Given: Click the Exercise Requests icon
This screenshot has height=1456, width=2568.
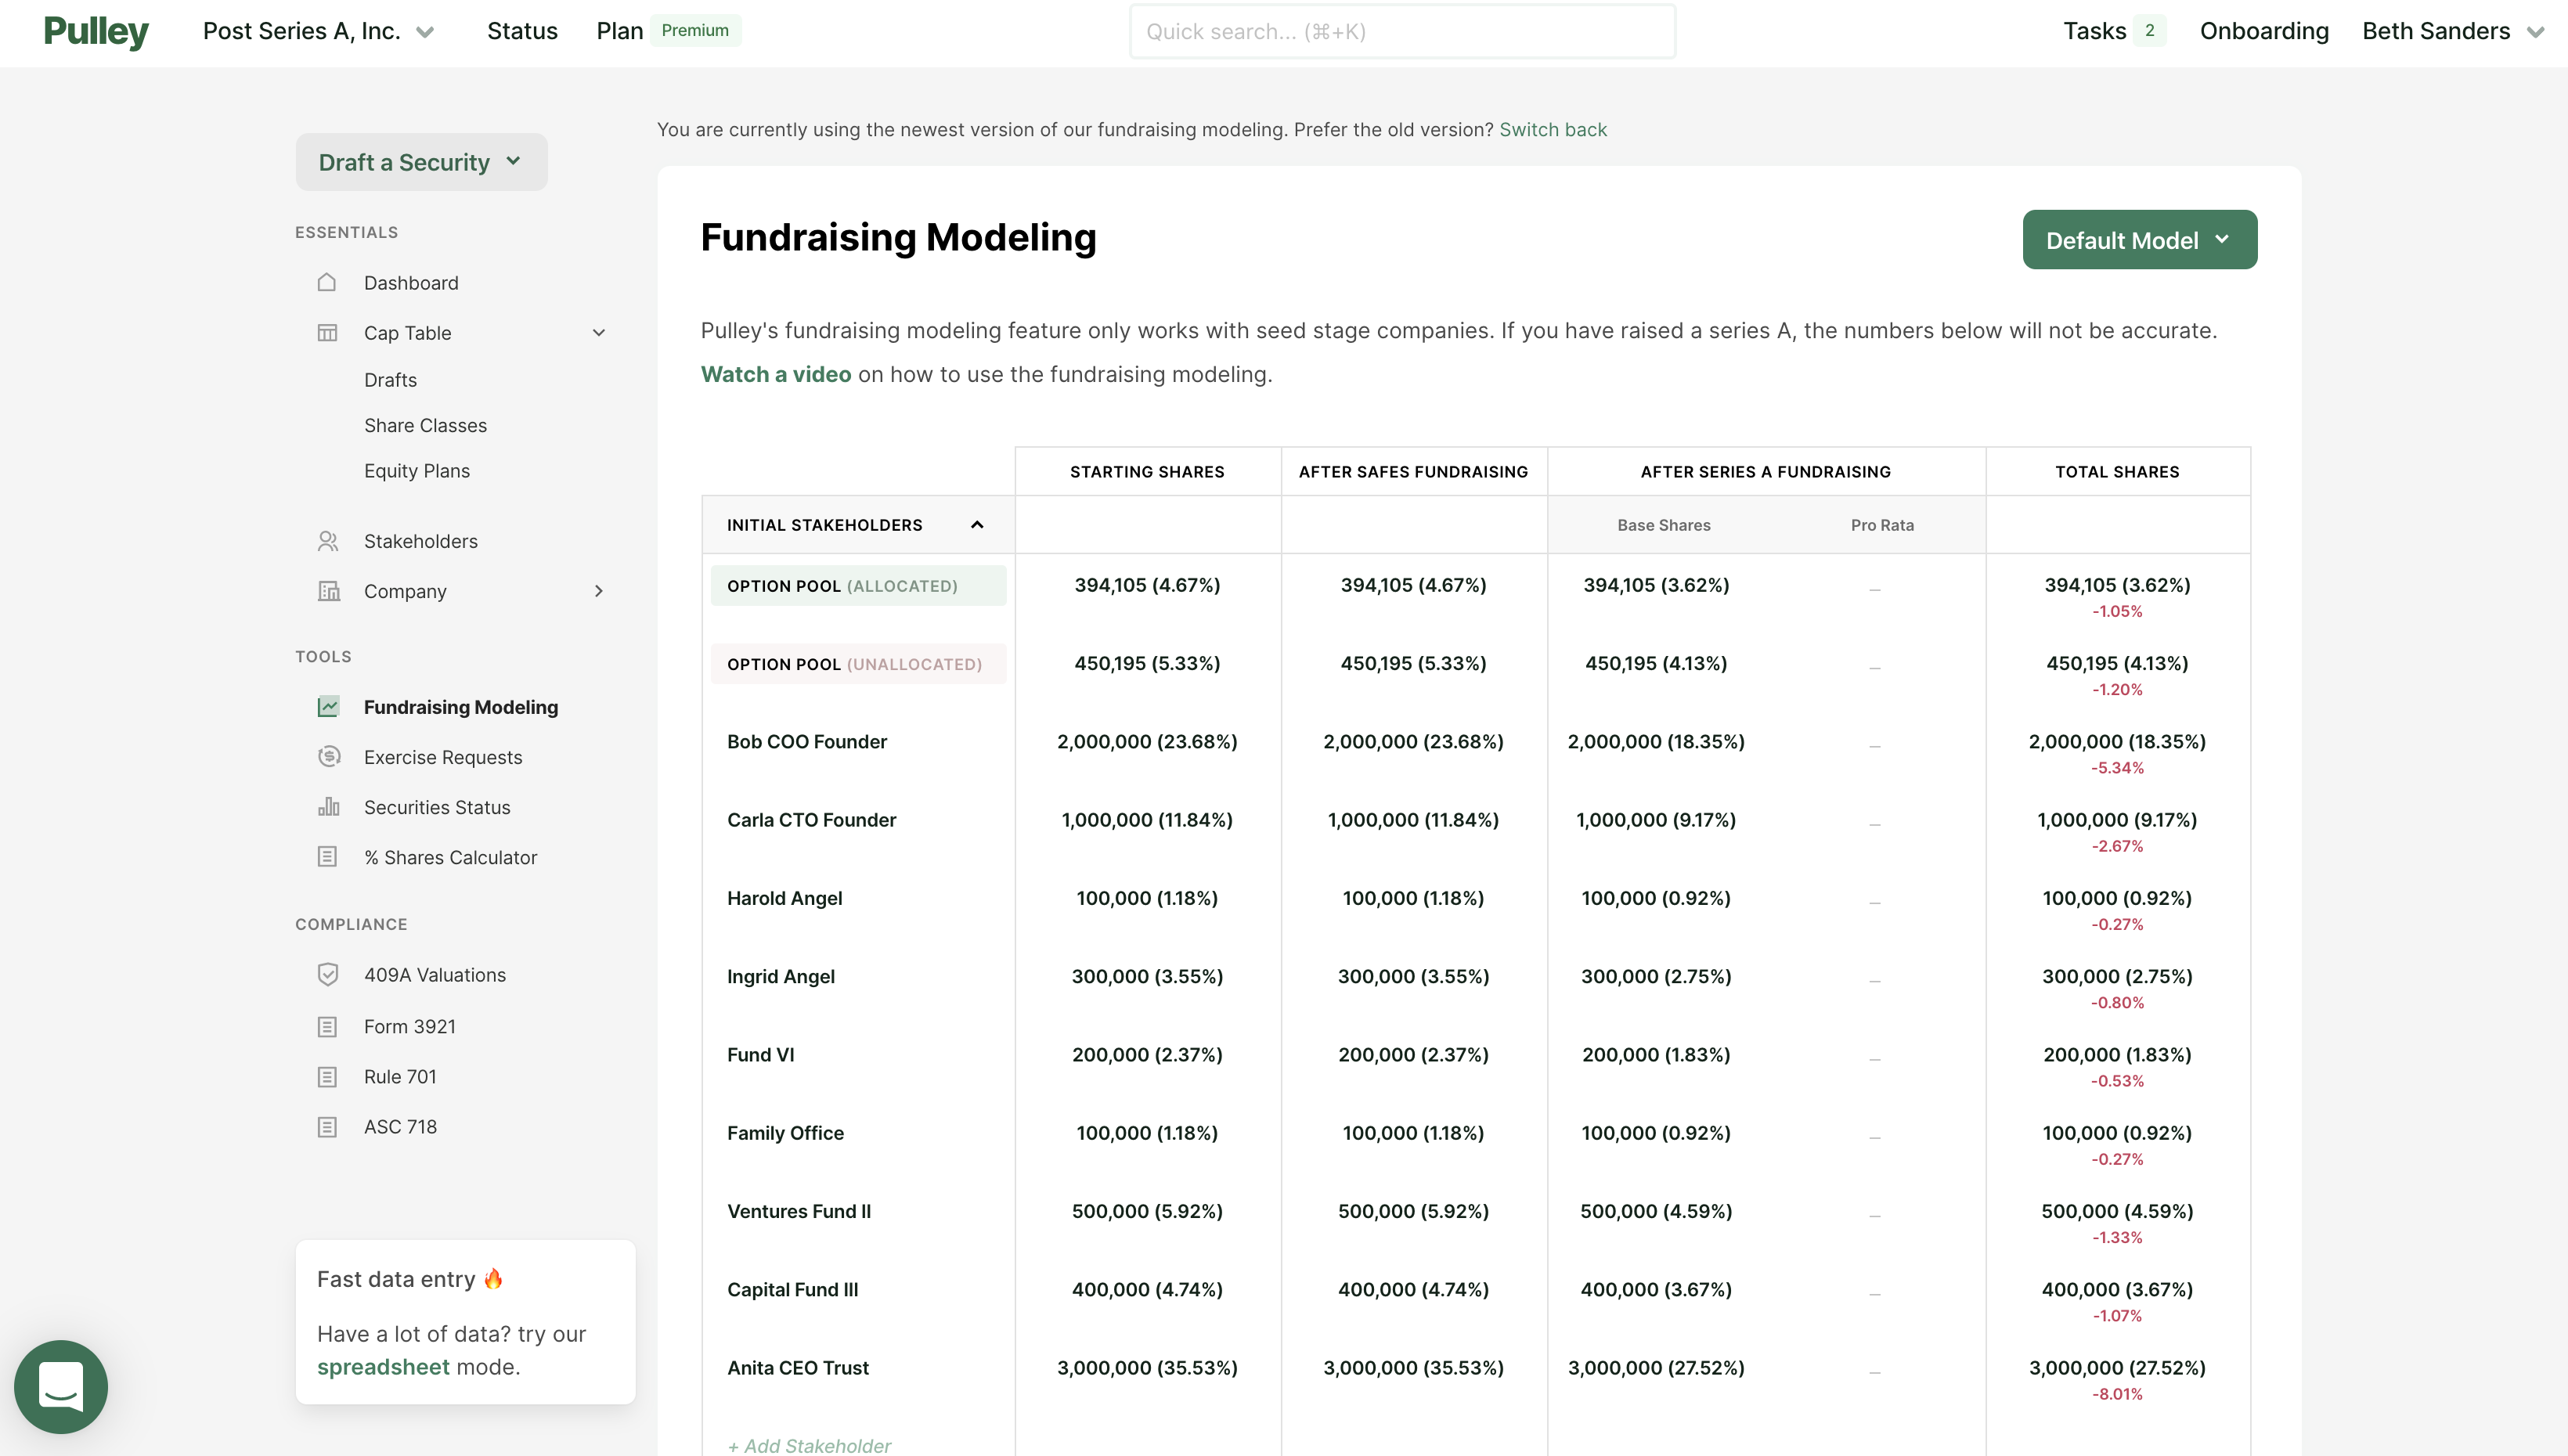Looking at the screenshot, I should 328,757.
